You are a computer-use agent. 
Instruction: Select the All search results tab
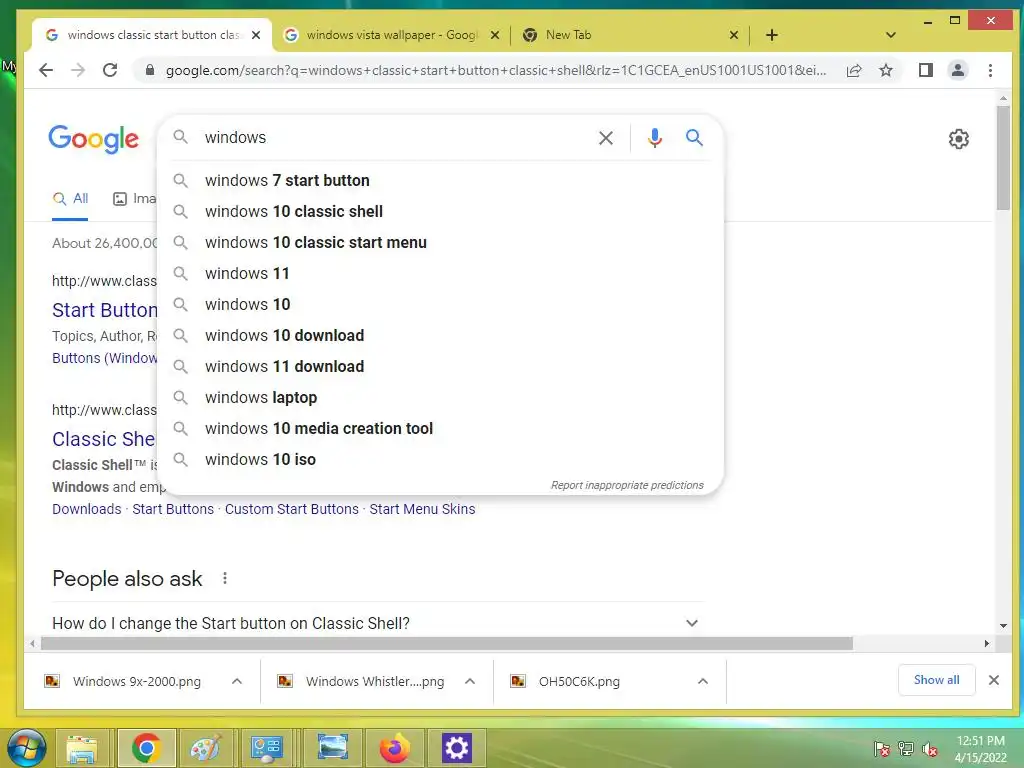tap(70, 199)
